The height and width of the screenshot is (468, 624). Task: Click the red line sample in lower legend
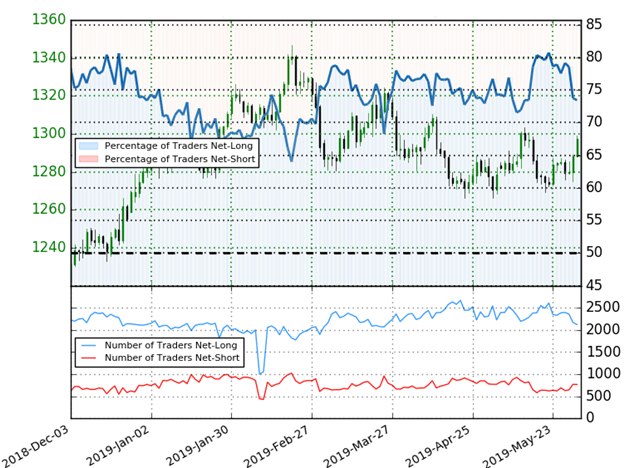tap(88, 358)
